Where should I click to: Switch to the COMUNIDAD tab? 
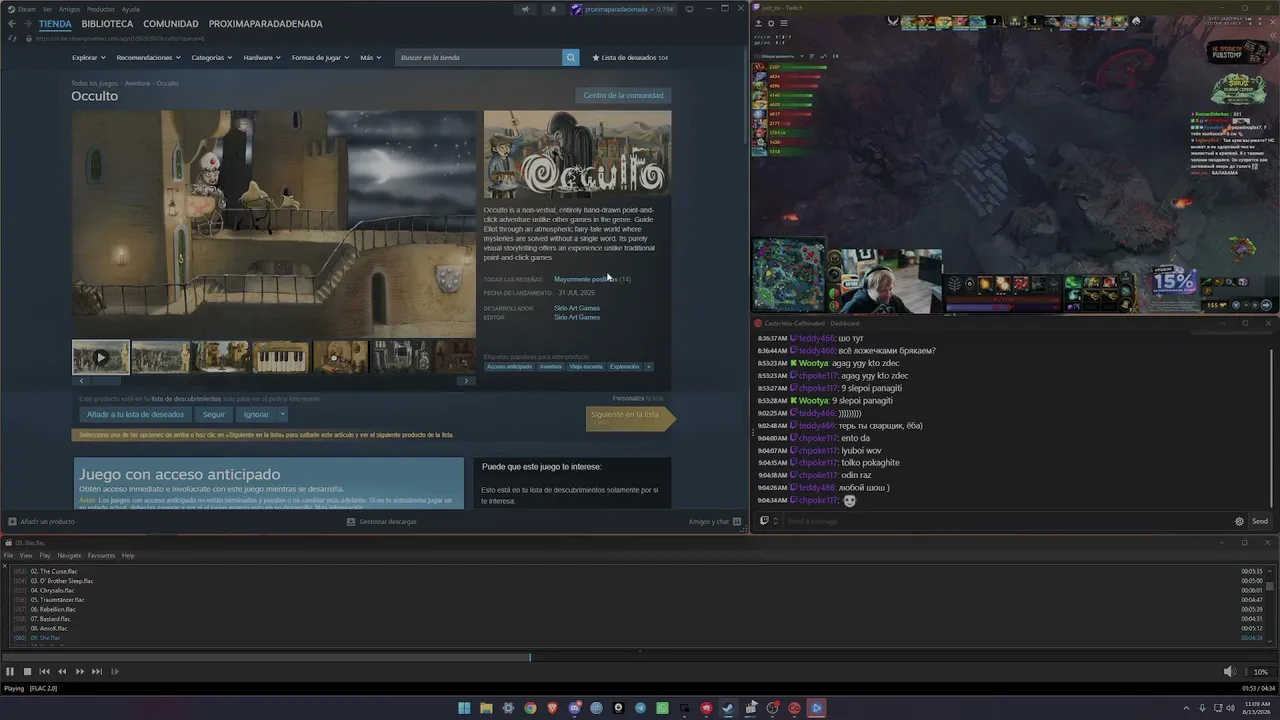click(171, 24)
